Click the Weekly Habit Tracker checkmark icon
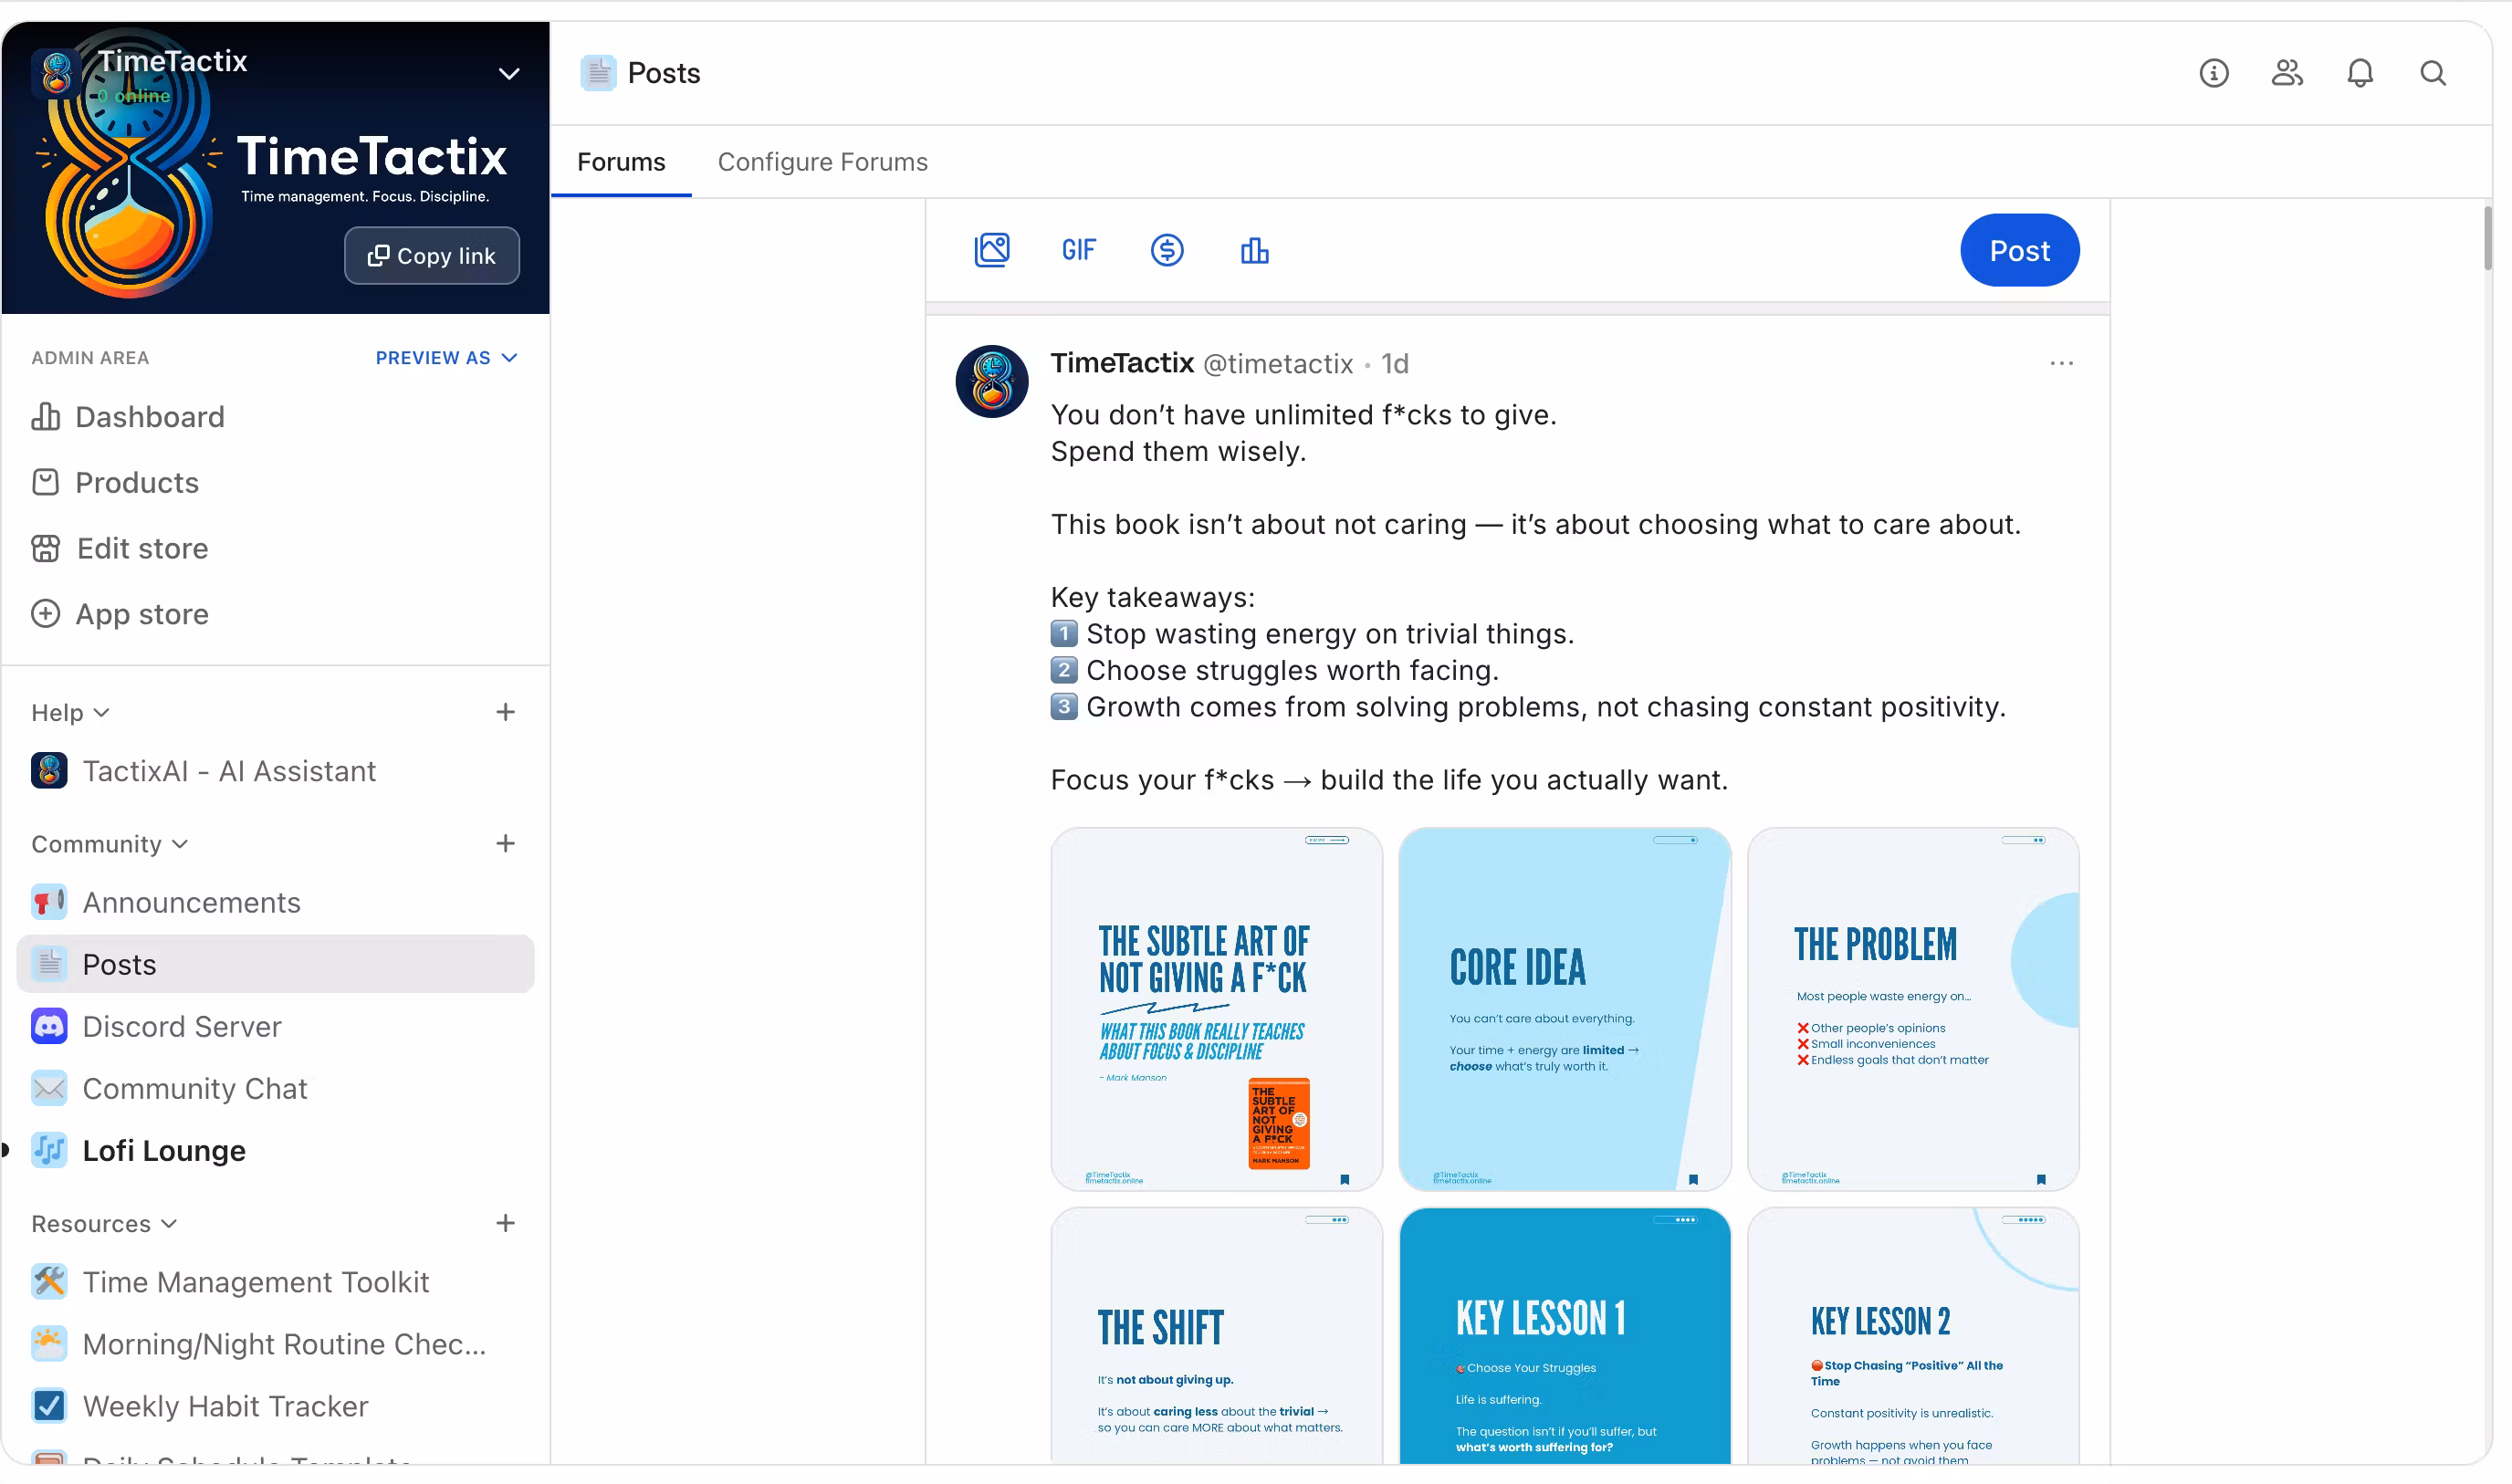Viewport: 2512px width, 1484px height. 49,1406
